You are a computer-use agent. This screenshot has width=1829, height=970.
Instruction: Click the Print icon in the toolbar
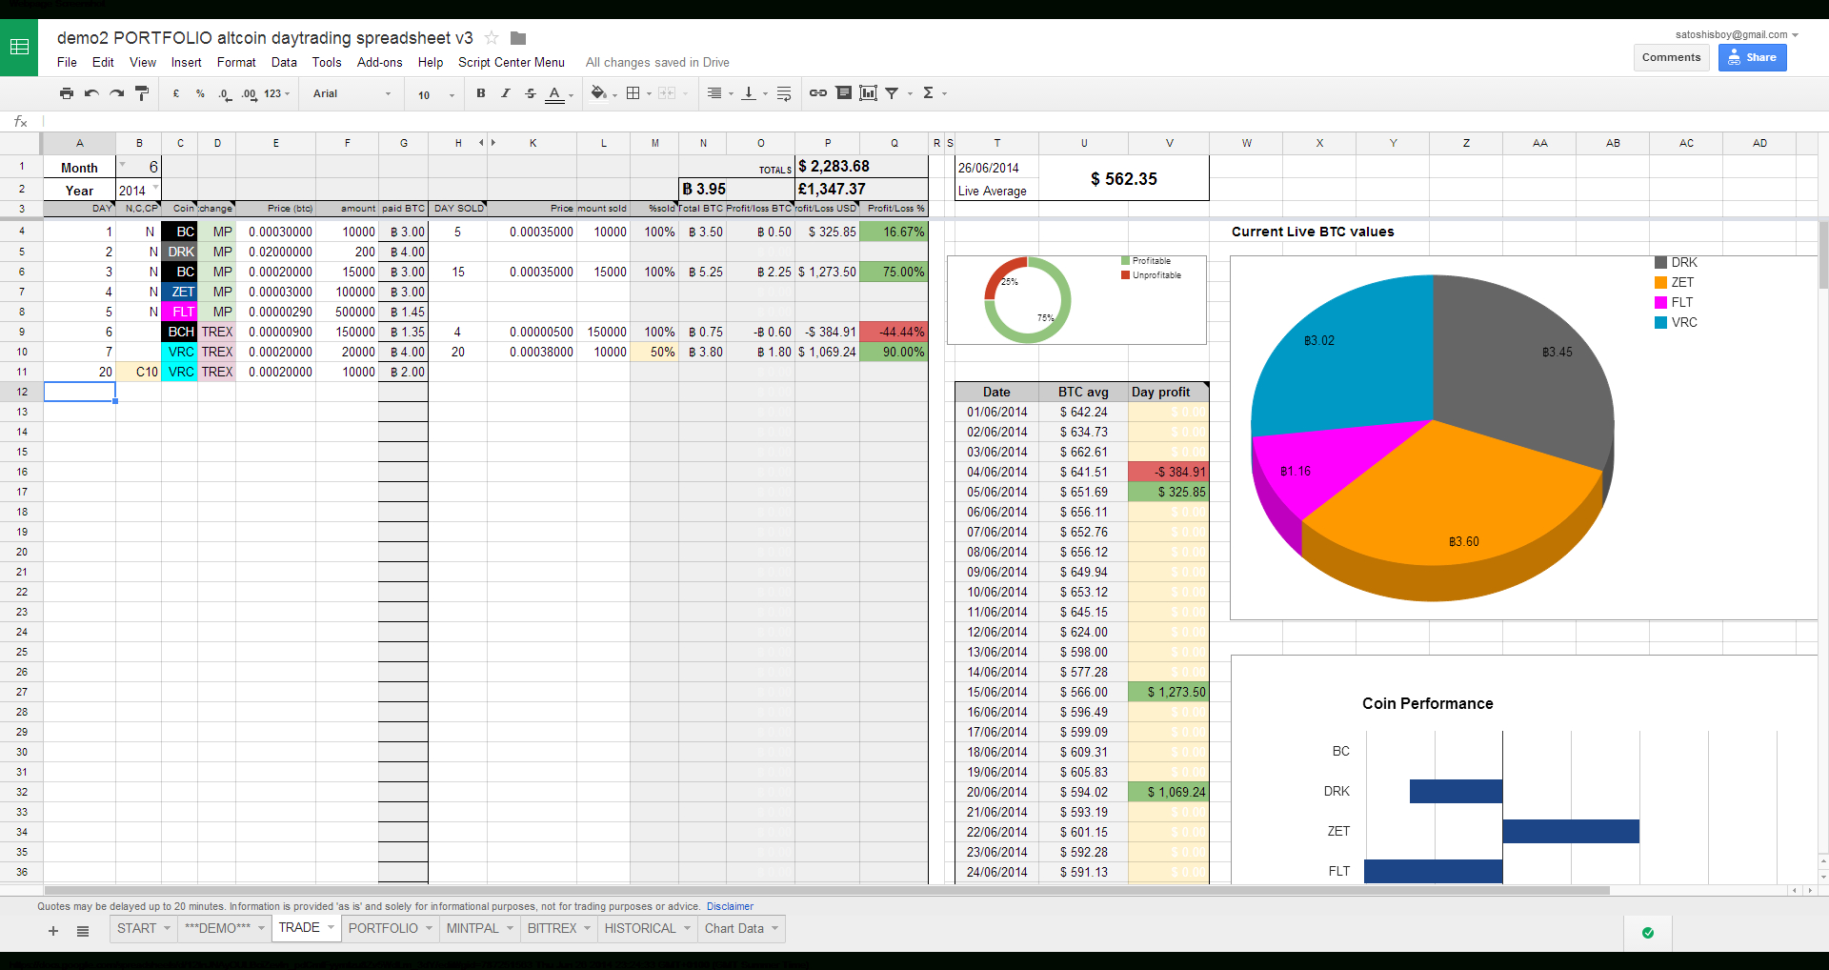(66, 92)
